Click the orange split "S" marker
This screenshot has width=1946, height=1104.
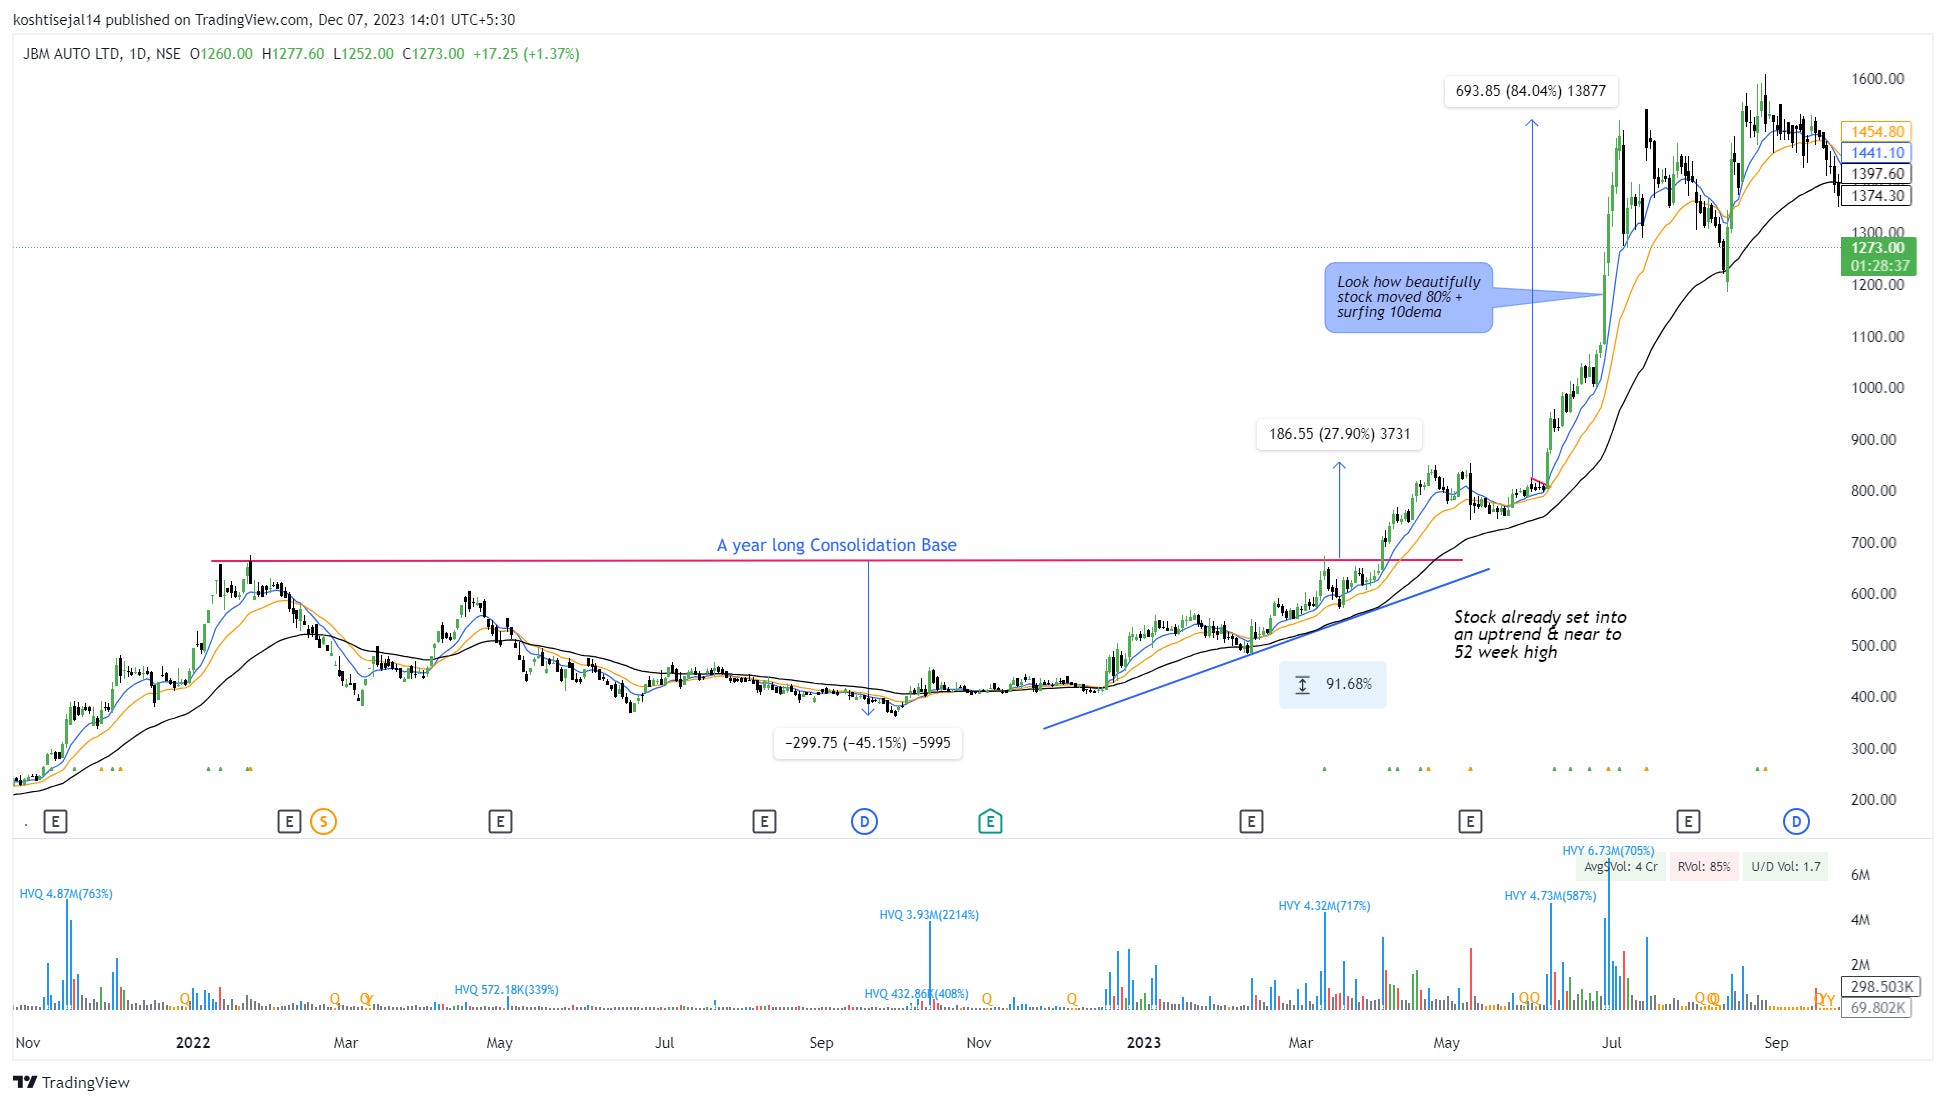(x=323, y=822)
